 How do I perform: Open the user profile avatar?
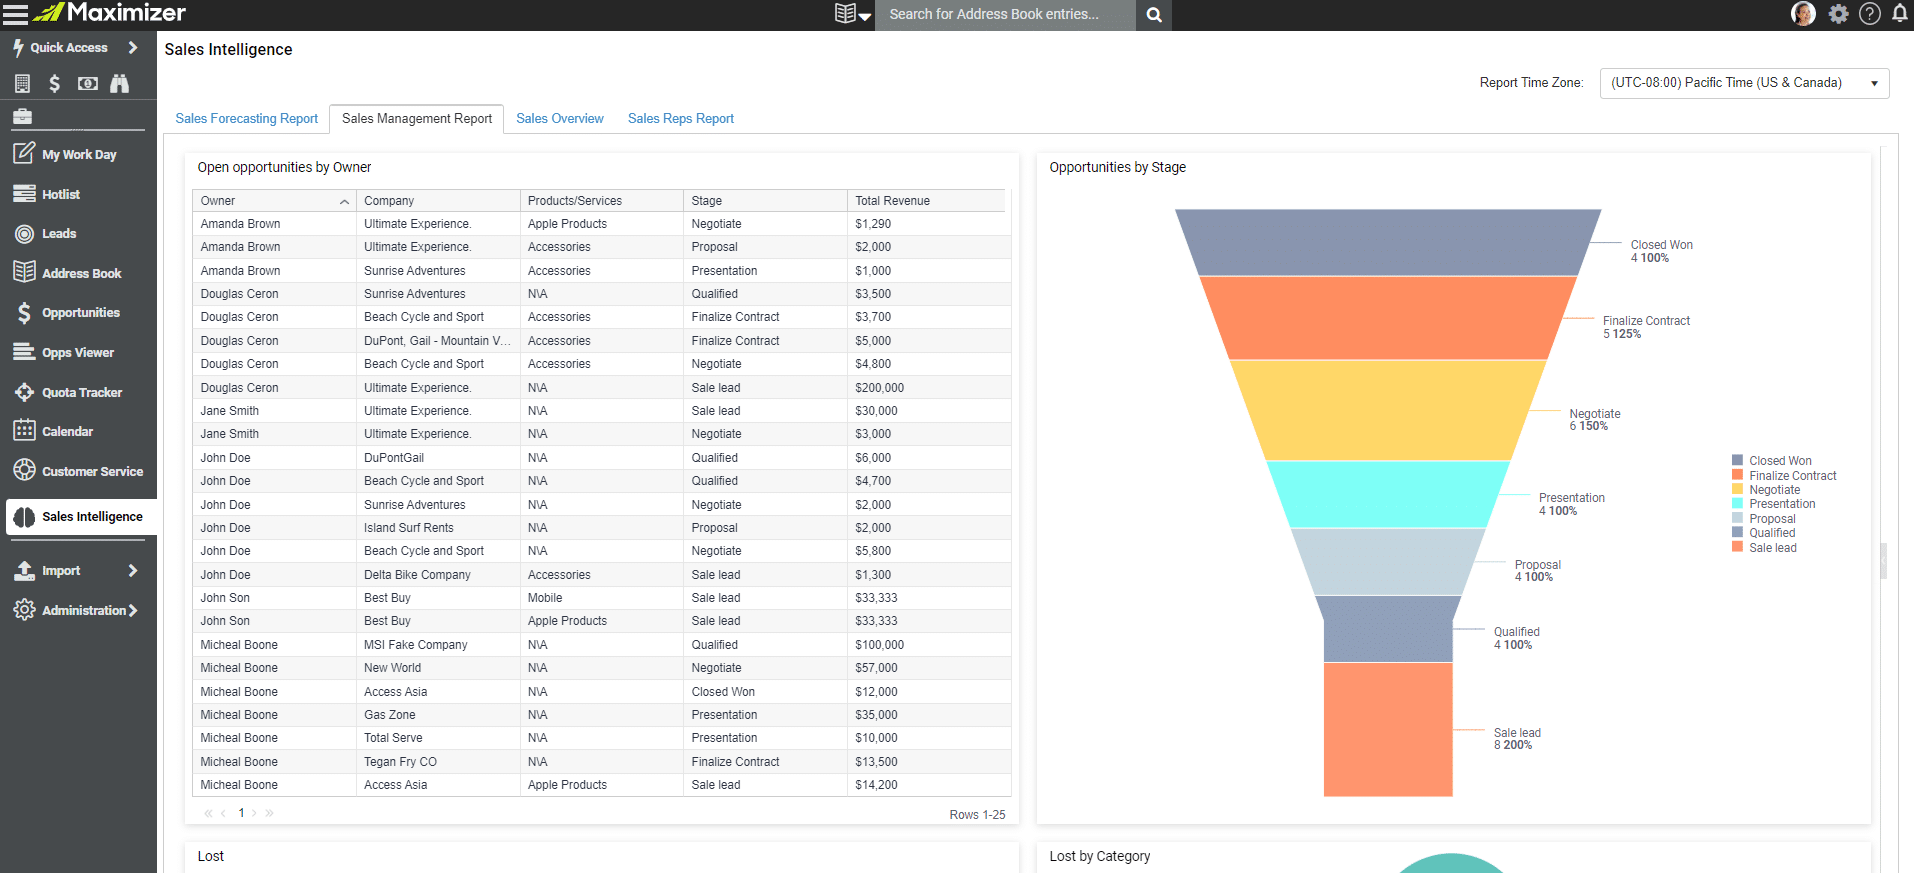coord(1803,14)
